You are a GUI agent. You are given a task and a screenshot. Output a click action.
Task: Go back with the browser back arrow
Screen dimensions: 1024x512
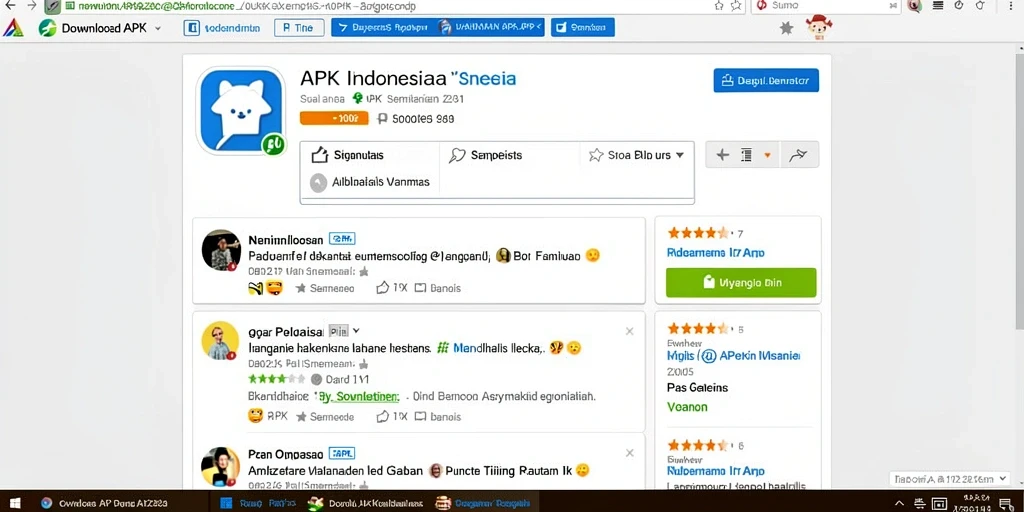click(10, 6)
